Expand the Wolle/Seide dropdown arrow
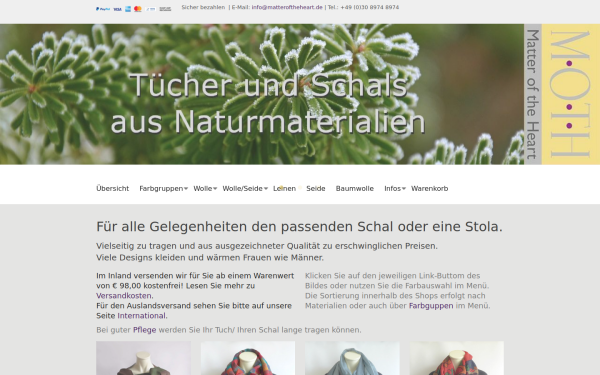The height and width of the screenshot is (375, 600). click(266, 189)
